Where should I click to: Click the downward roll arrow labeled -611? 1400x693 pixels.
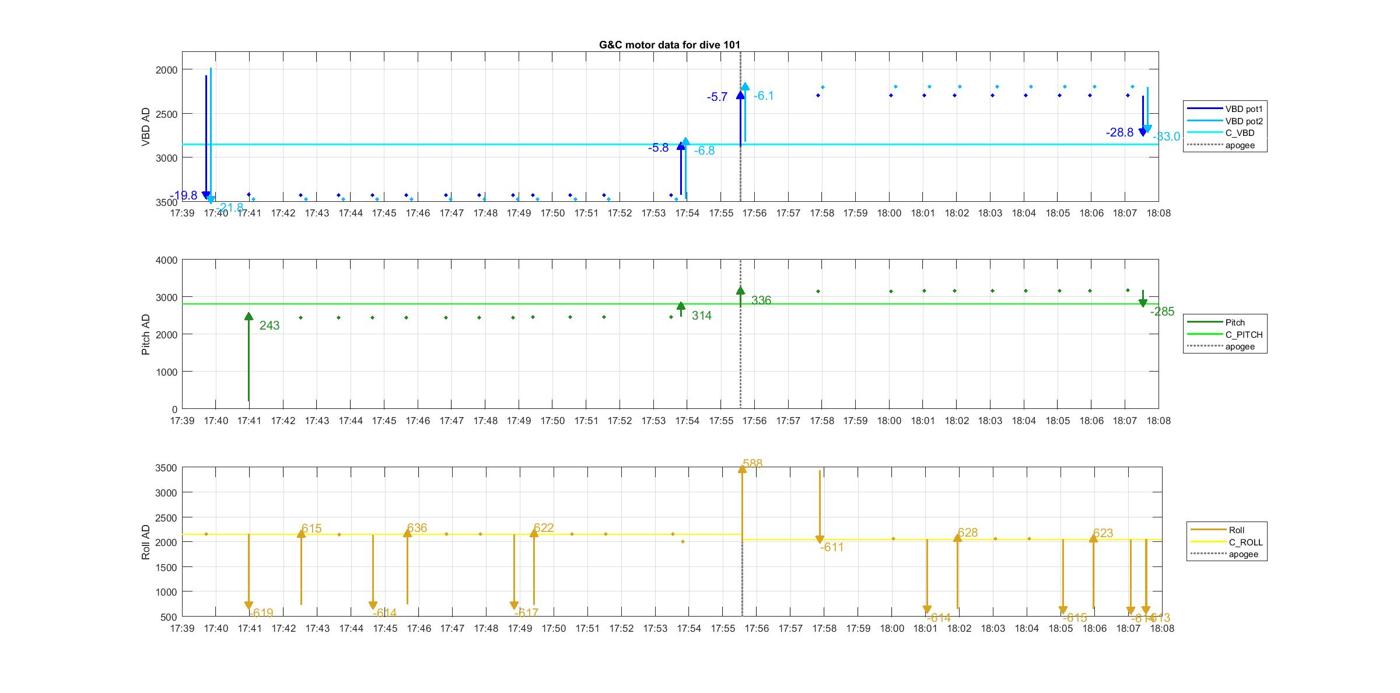point(820,507)
